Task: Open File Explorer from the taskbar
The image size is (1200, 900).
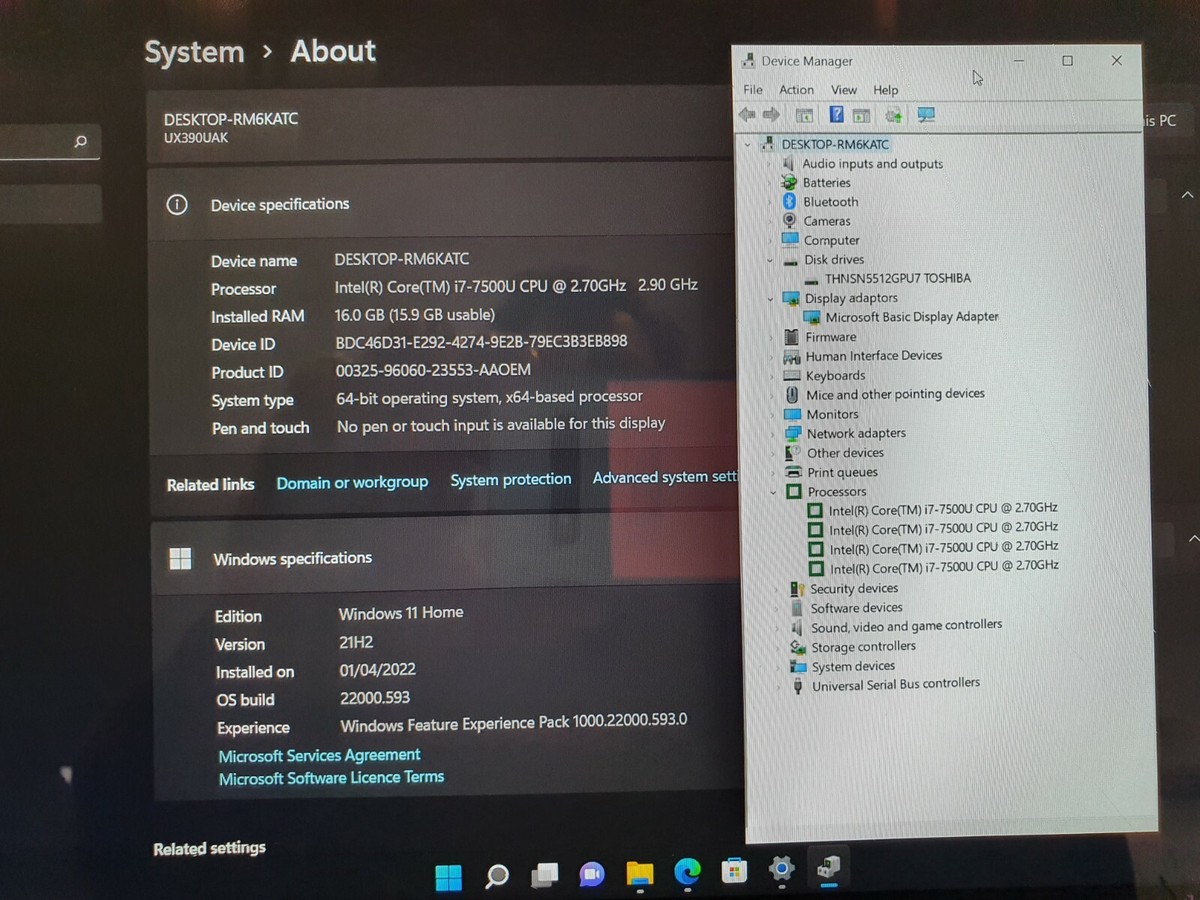Action: [640, 873]
